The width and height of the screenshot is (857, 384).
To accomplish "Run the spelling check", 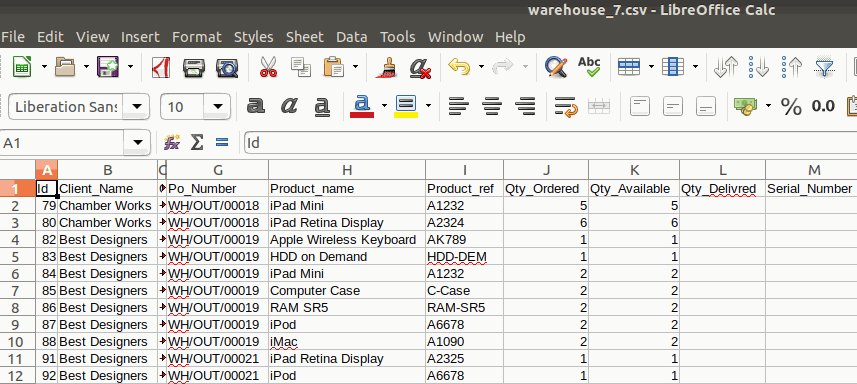I will pyautogui.click(x=589, y=67).
